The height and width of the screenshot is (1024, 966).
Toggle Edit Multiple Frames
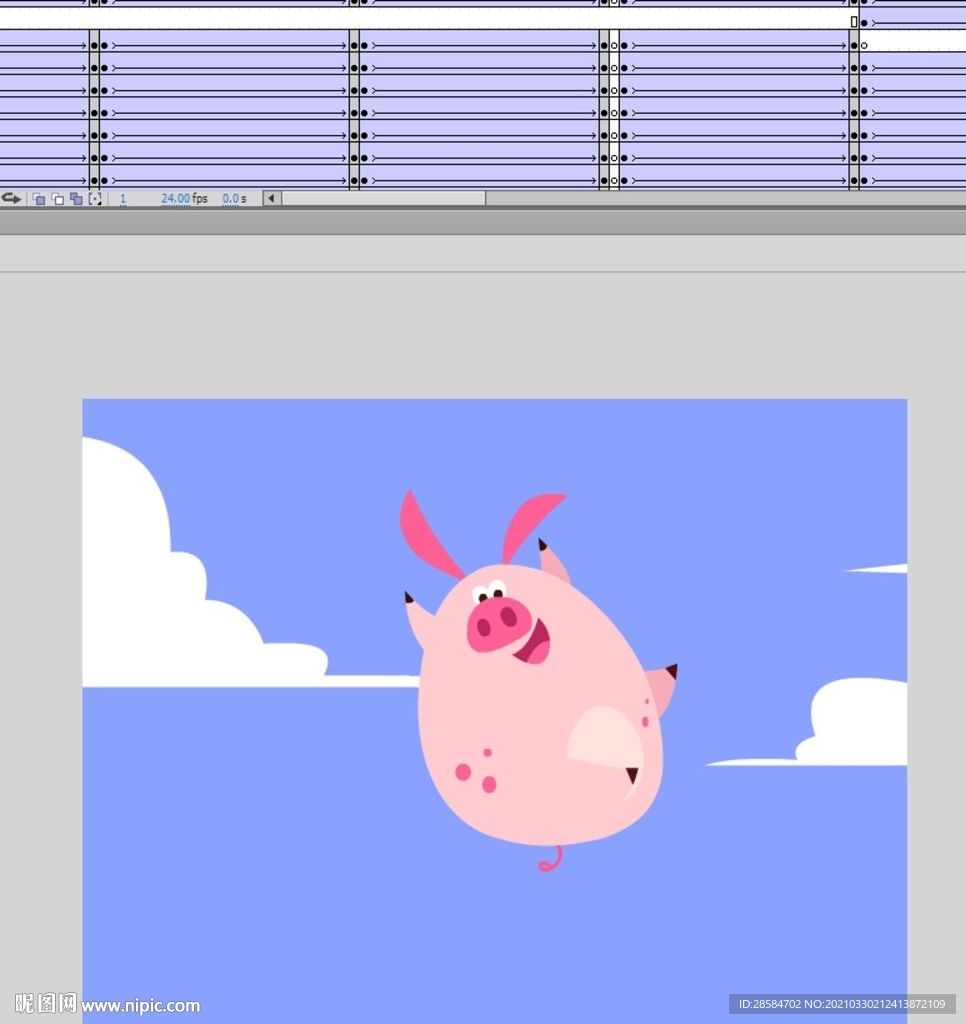[x=76, y=199]
